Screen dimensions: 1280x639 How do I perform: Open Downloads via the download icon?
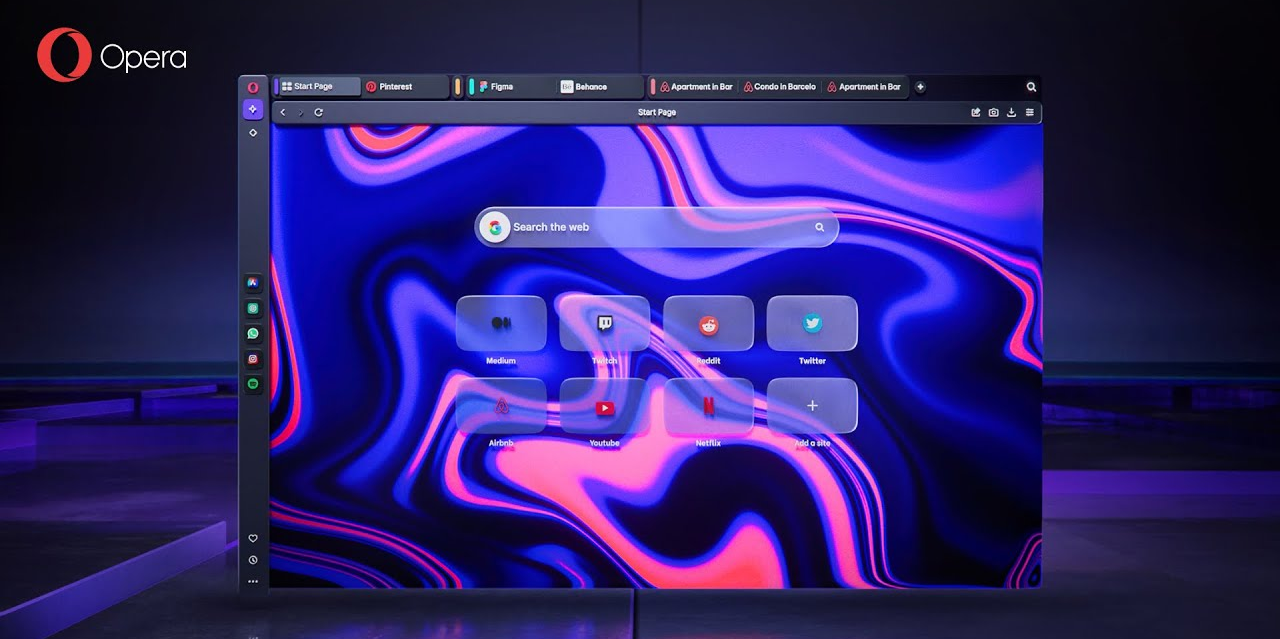click(1011, 112)
